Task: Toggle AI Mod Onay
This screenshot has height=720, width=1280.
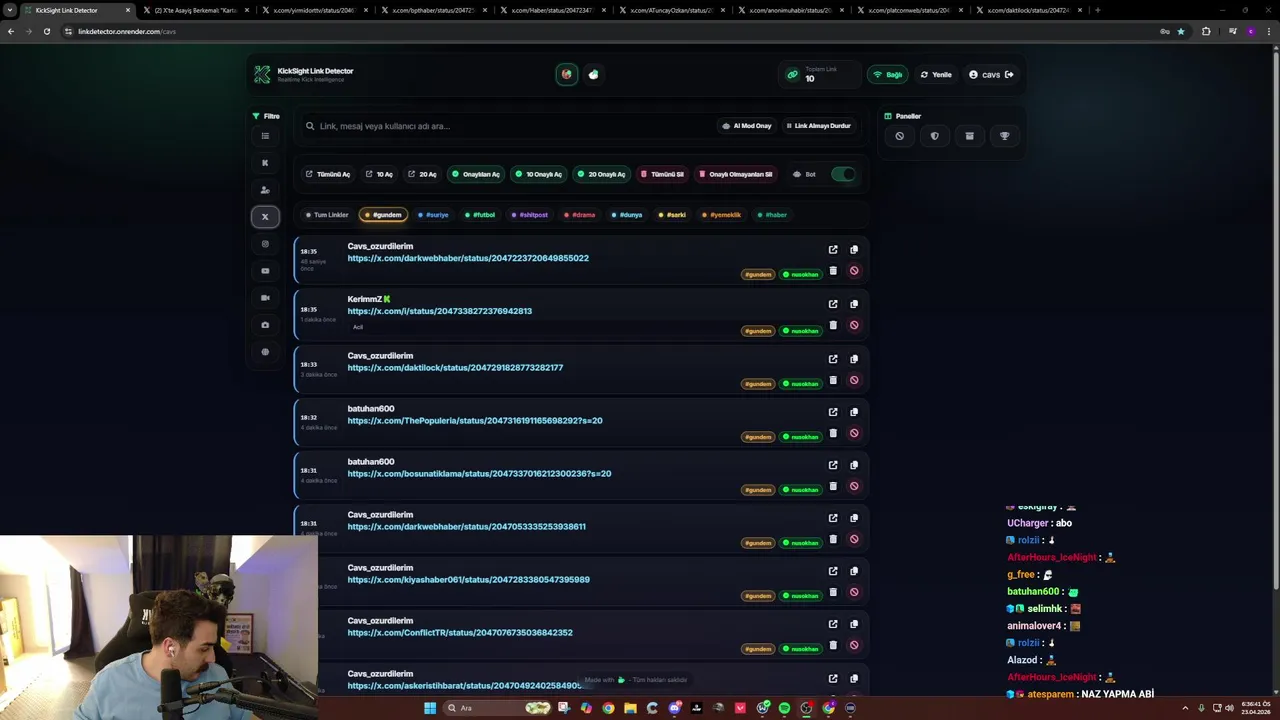Action: tap(747, 126)
